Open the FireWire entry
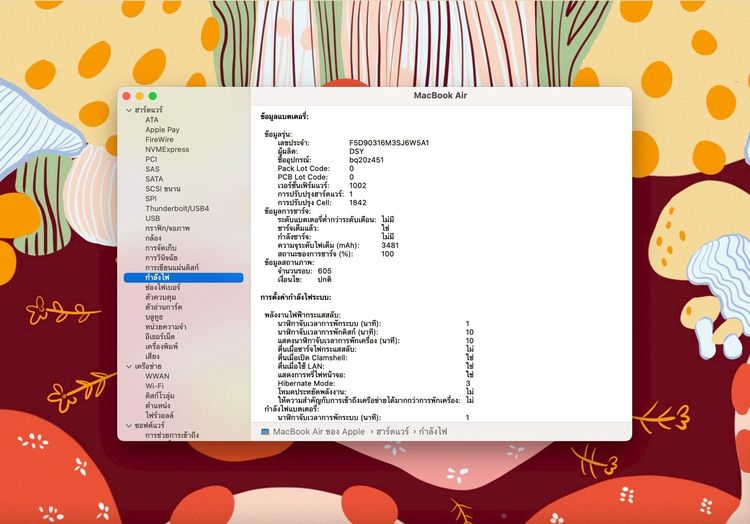 click(159, 140)
